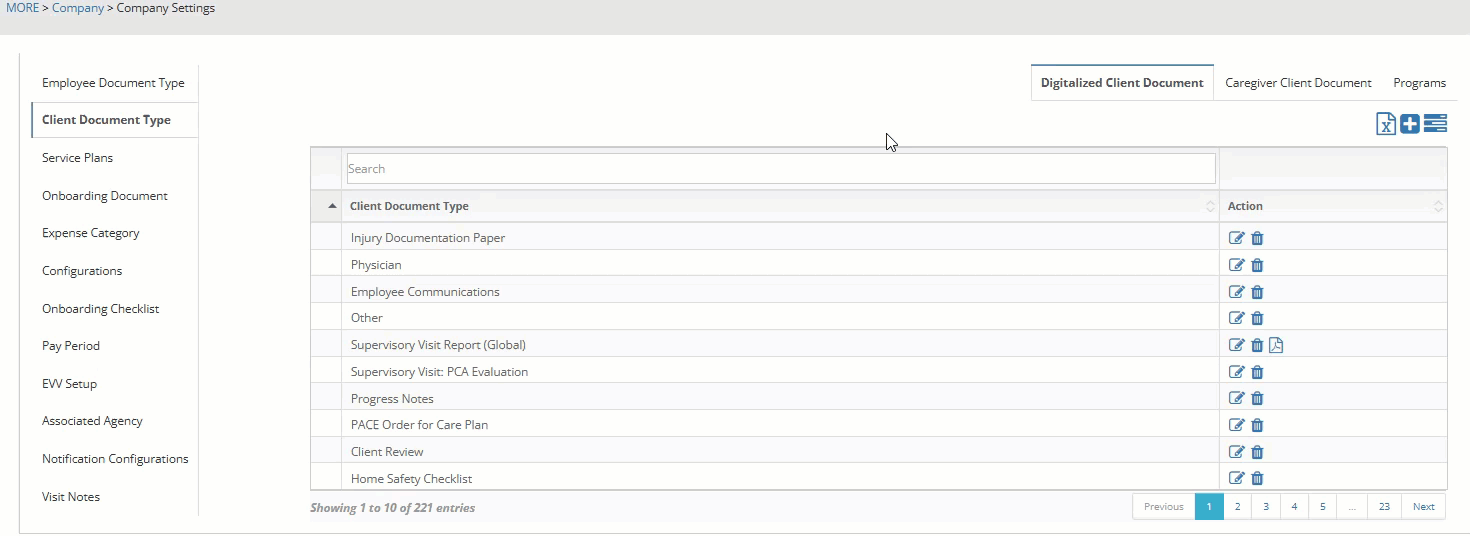The width and height of the screenshot is (1470, 536).
Task: Delete the Home Safety Checklist entry
Action: pyautogui.click(x=1257, y=478)
